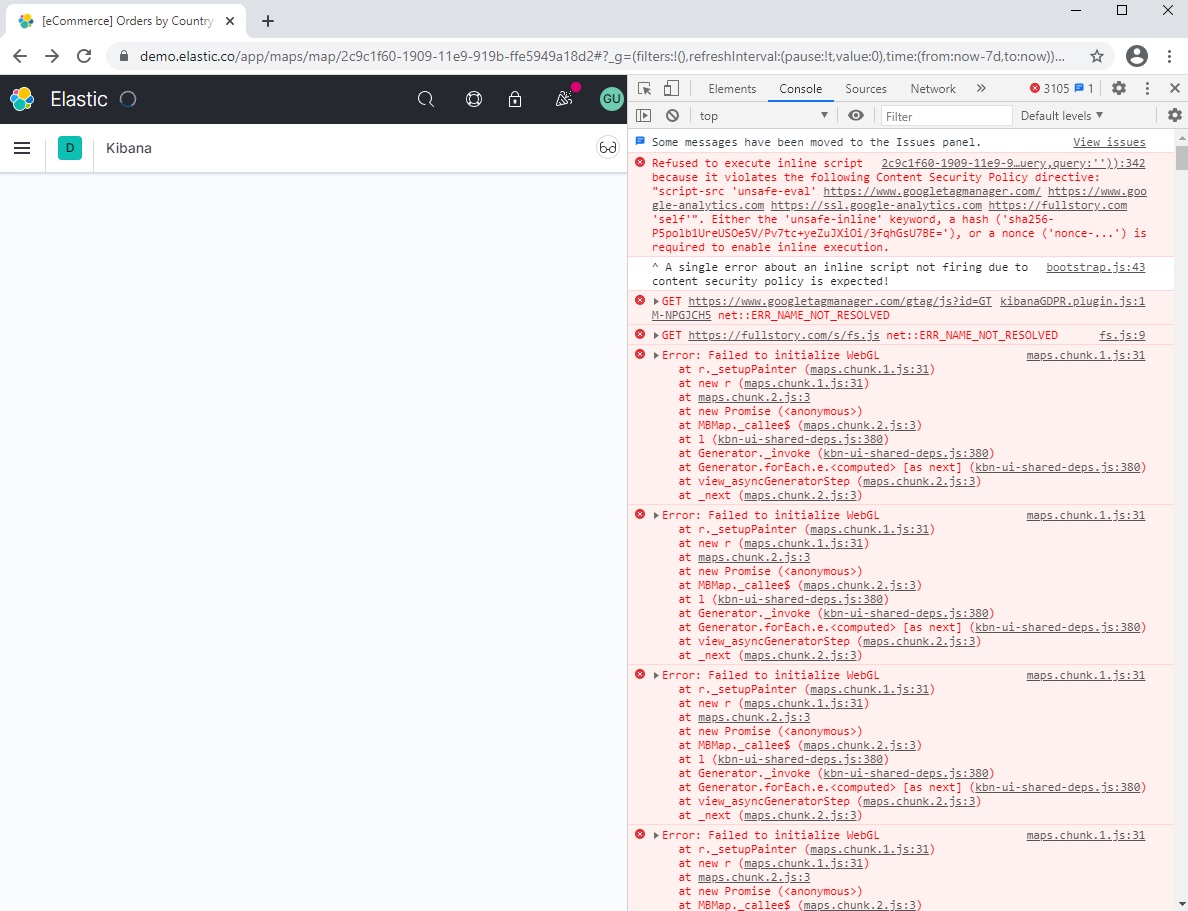Expand the first WebGL error entry

656,355
